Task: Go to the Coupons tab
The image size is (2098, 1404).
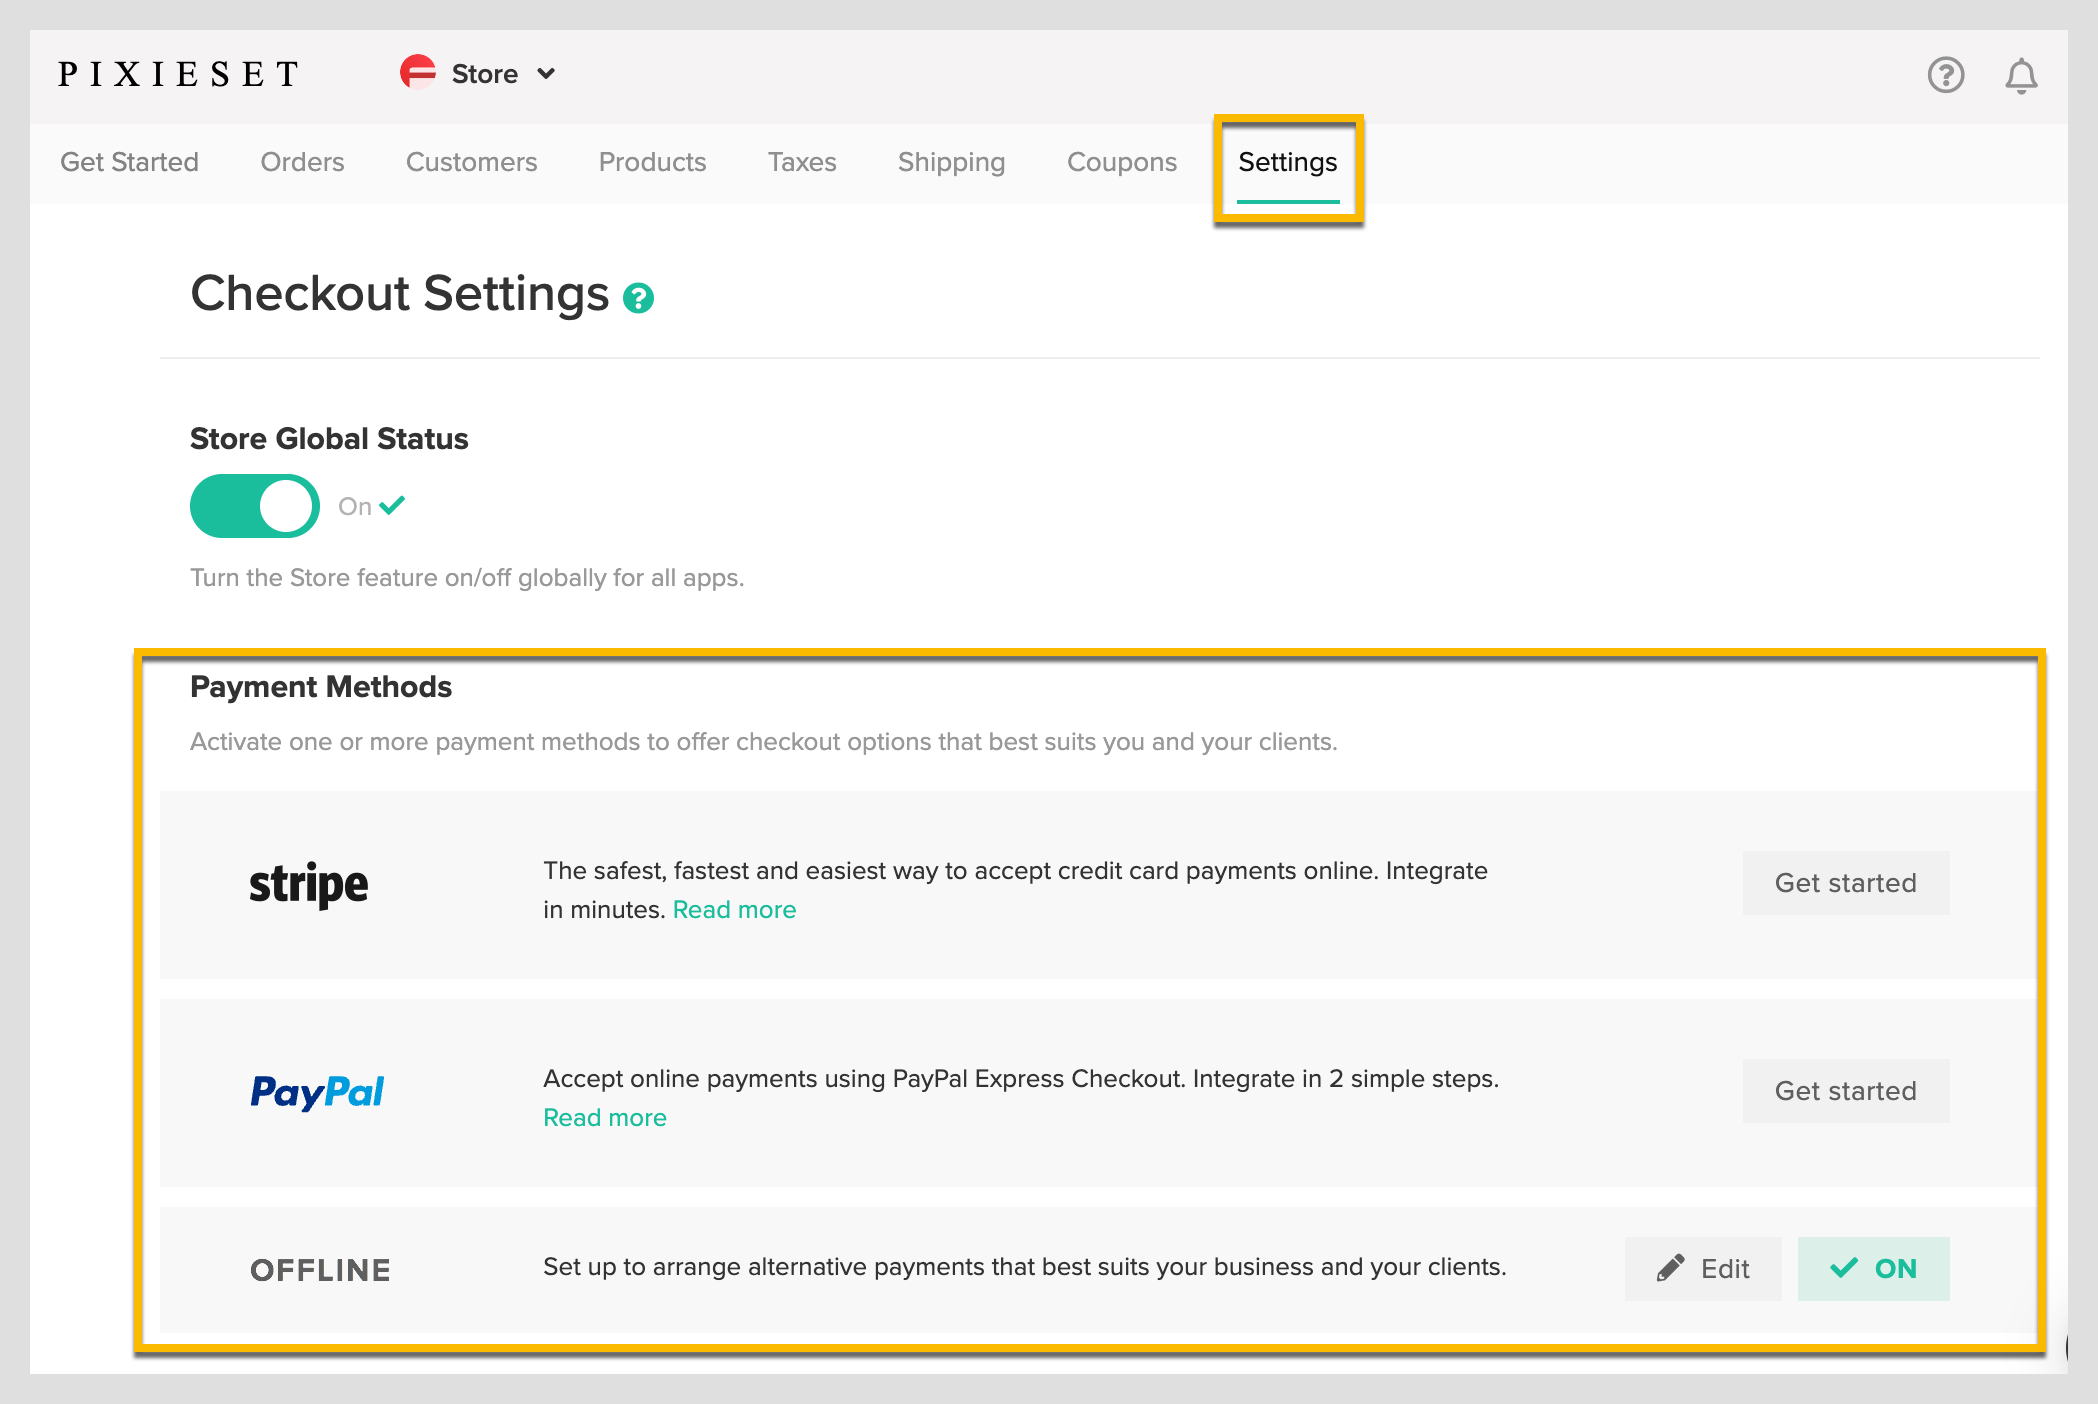Action: (1121, 162)
